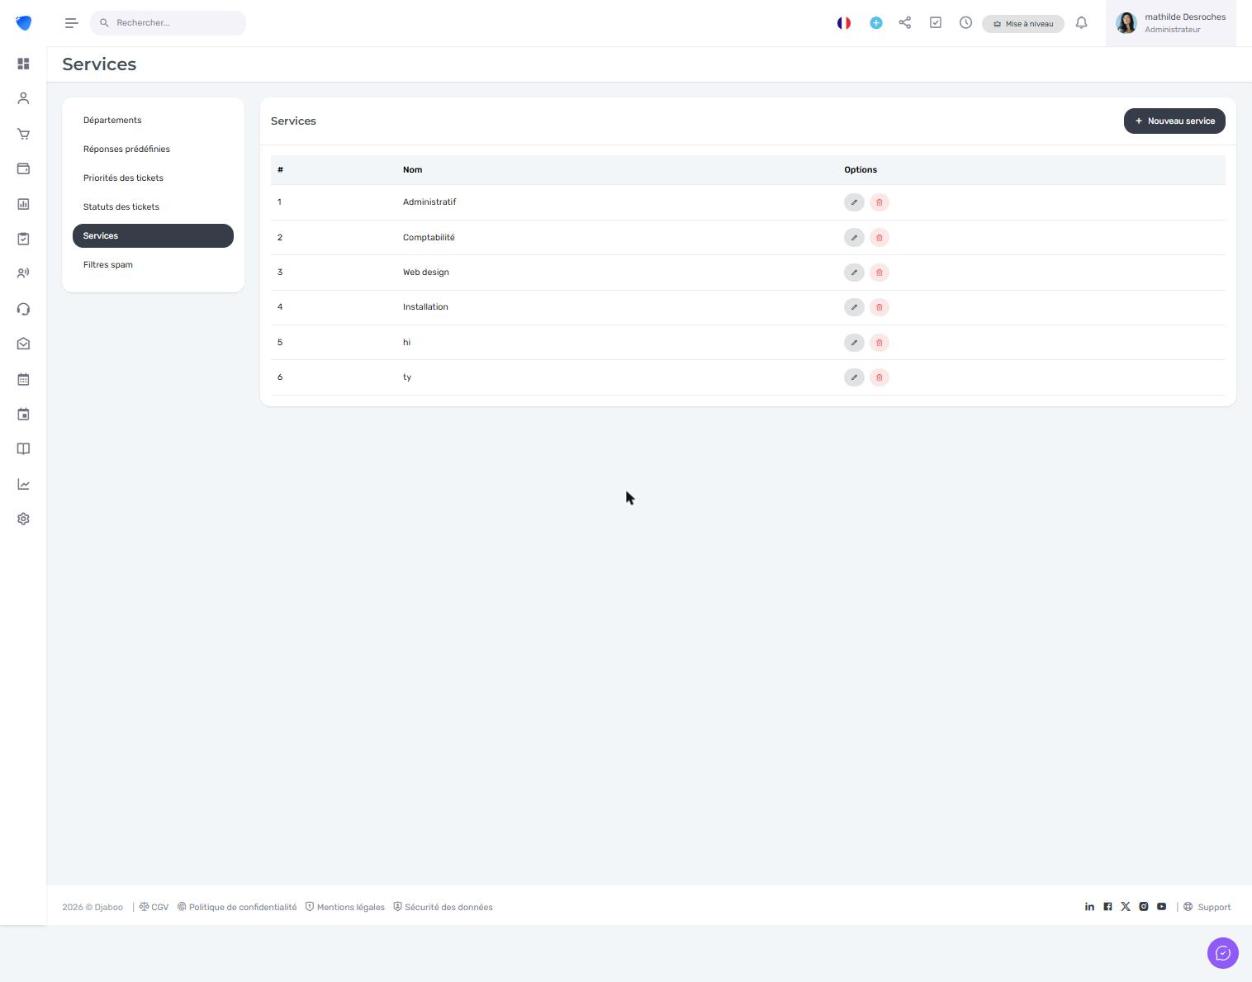1252x982 pixels.
Task: Focus the Rechercher search field
Action: point(168,23)
